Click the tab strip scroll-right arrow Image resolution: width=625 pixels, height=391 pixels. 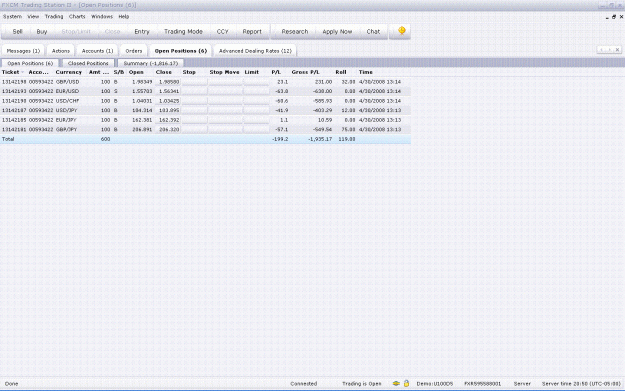(609, 50)
